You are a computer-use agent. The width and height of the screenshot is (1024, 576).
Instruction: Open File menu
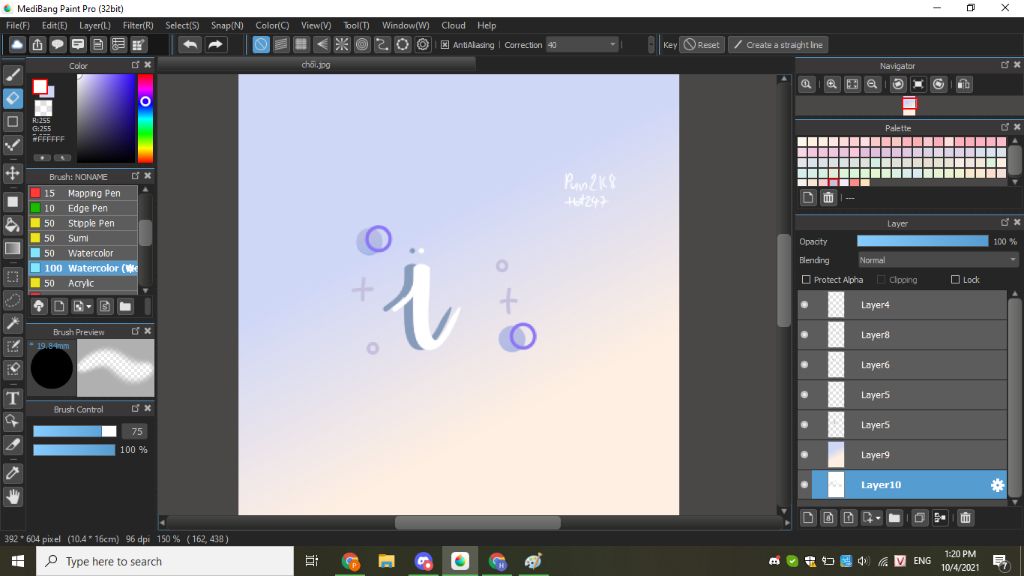18,25
